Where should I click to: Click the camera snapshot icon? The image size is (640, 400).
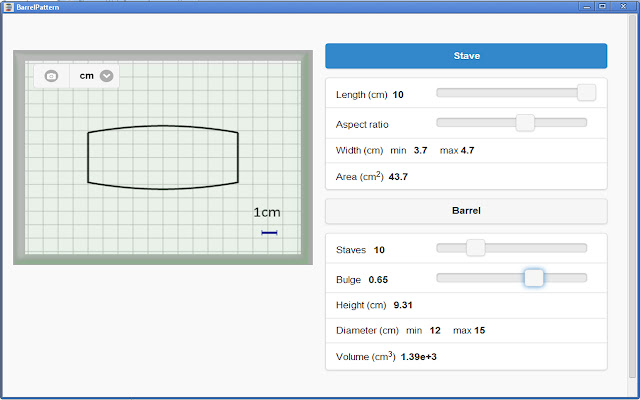click(x=52, y=75)
